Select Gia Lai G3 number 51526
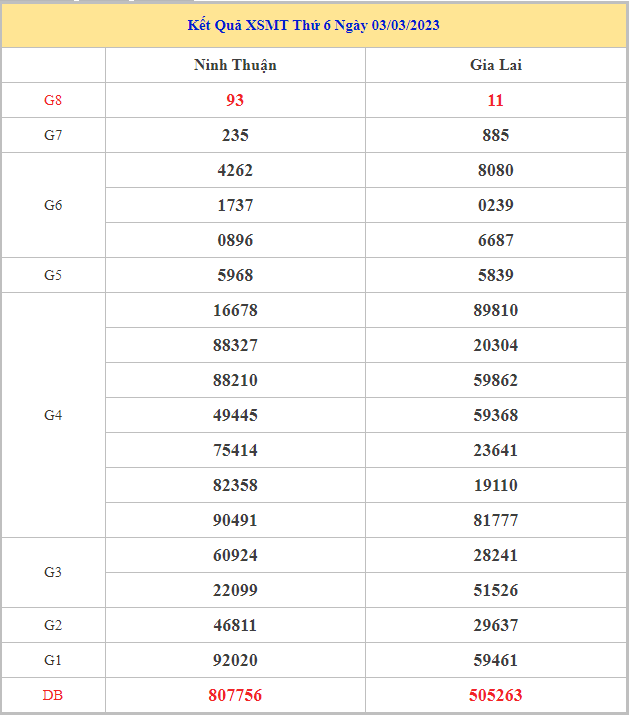The width and height of the screenshot is (630, 716). [496, 590]
